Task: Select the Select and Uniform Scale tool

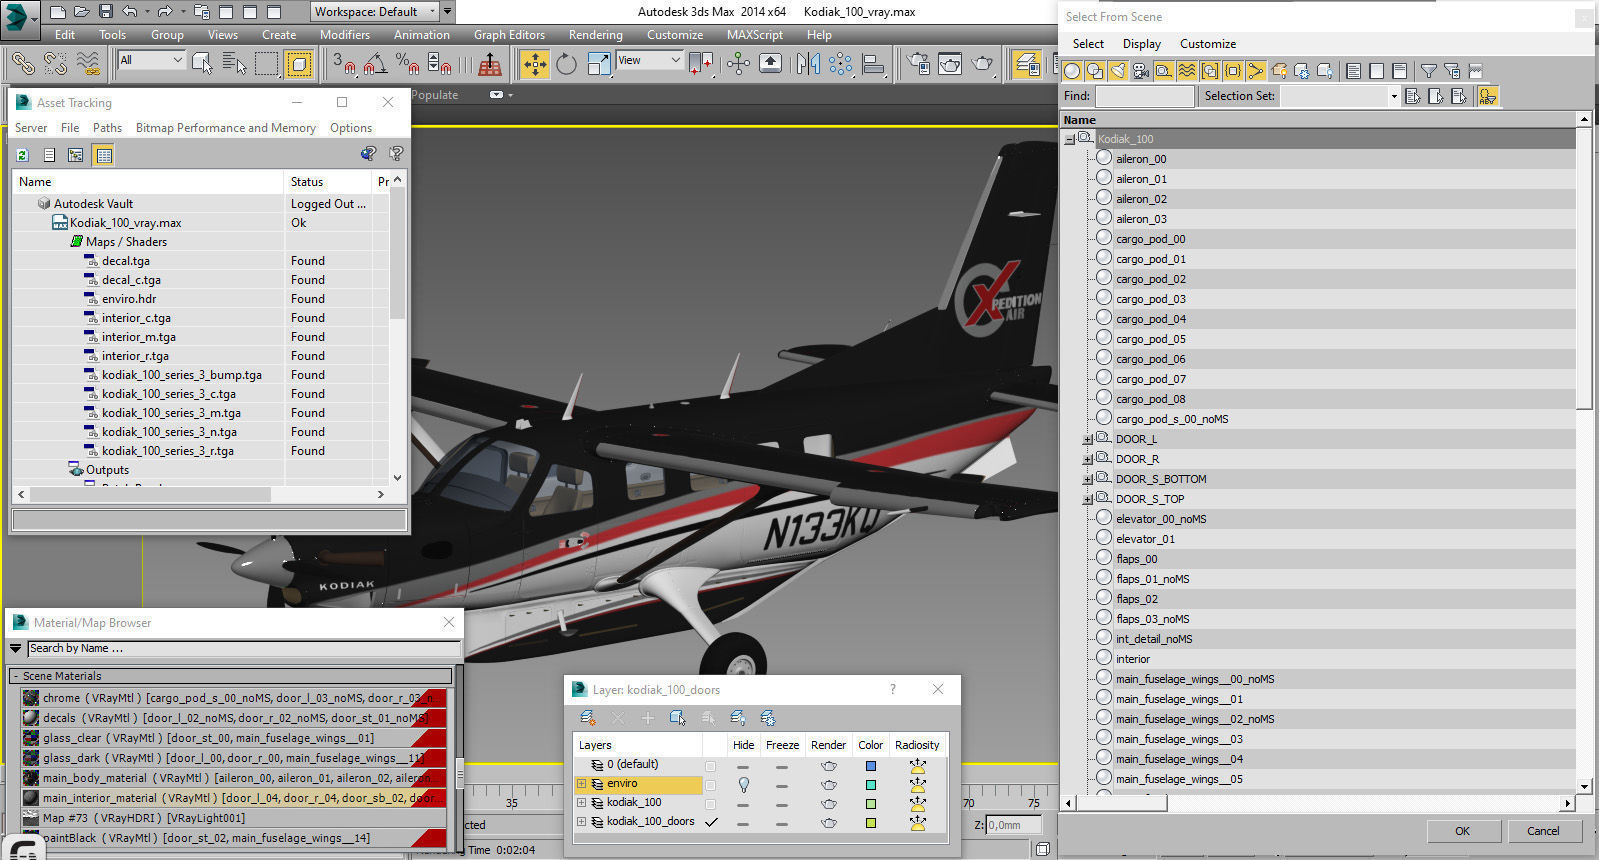Action: pos(598,64)
